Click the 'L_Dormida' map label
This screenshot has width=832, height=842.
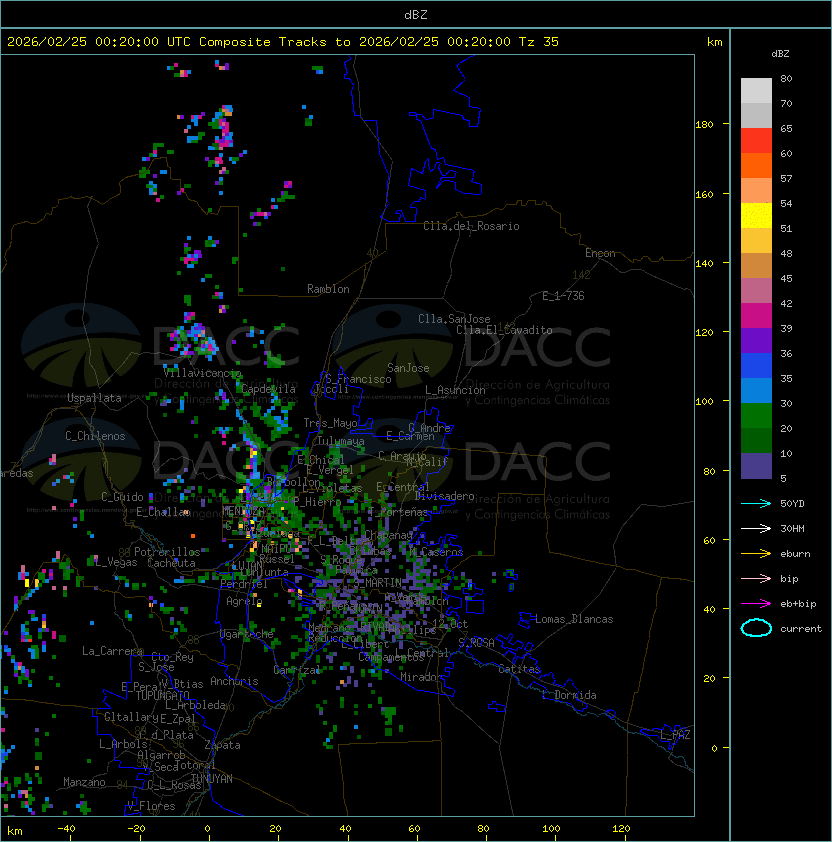tap(569, 695)
